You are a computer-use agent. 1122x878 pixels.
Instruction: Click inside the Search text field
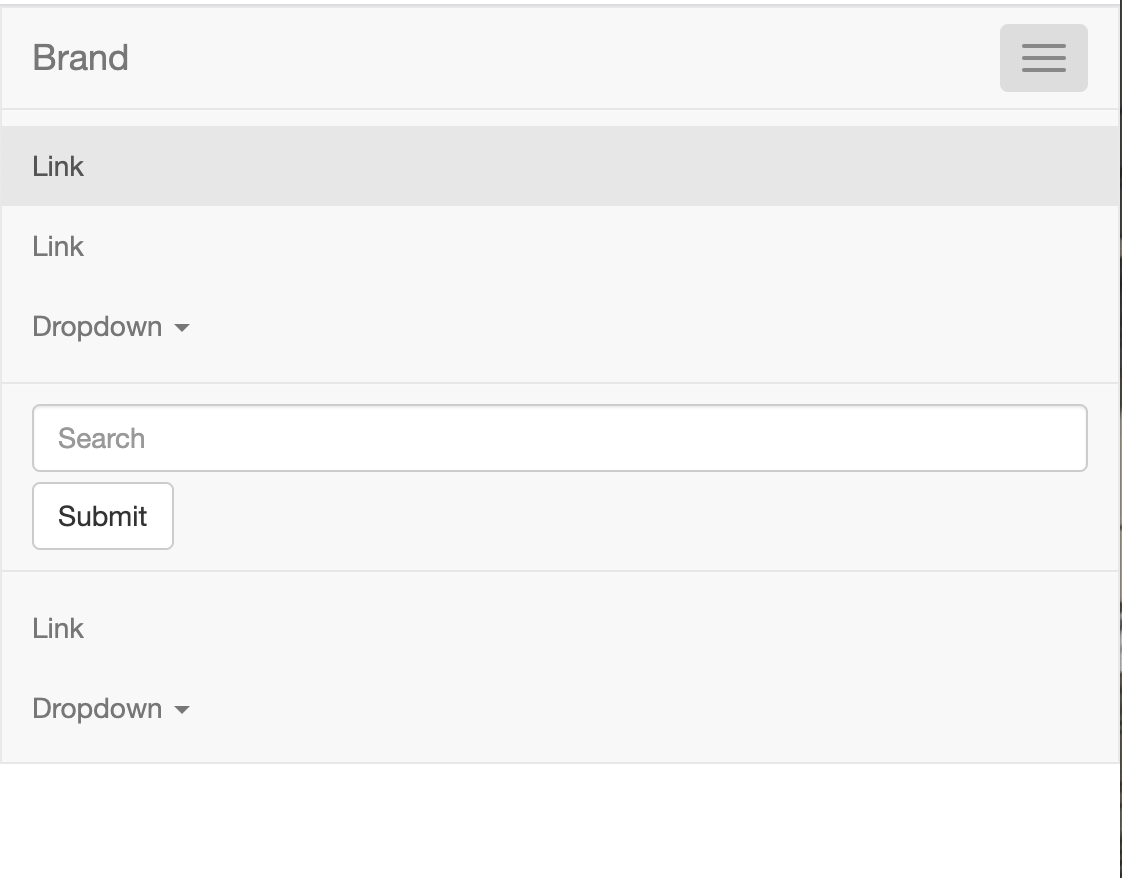click(x=559, y=437)
